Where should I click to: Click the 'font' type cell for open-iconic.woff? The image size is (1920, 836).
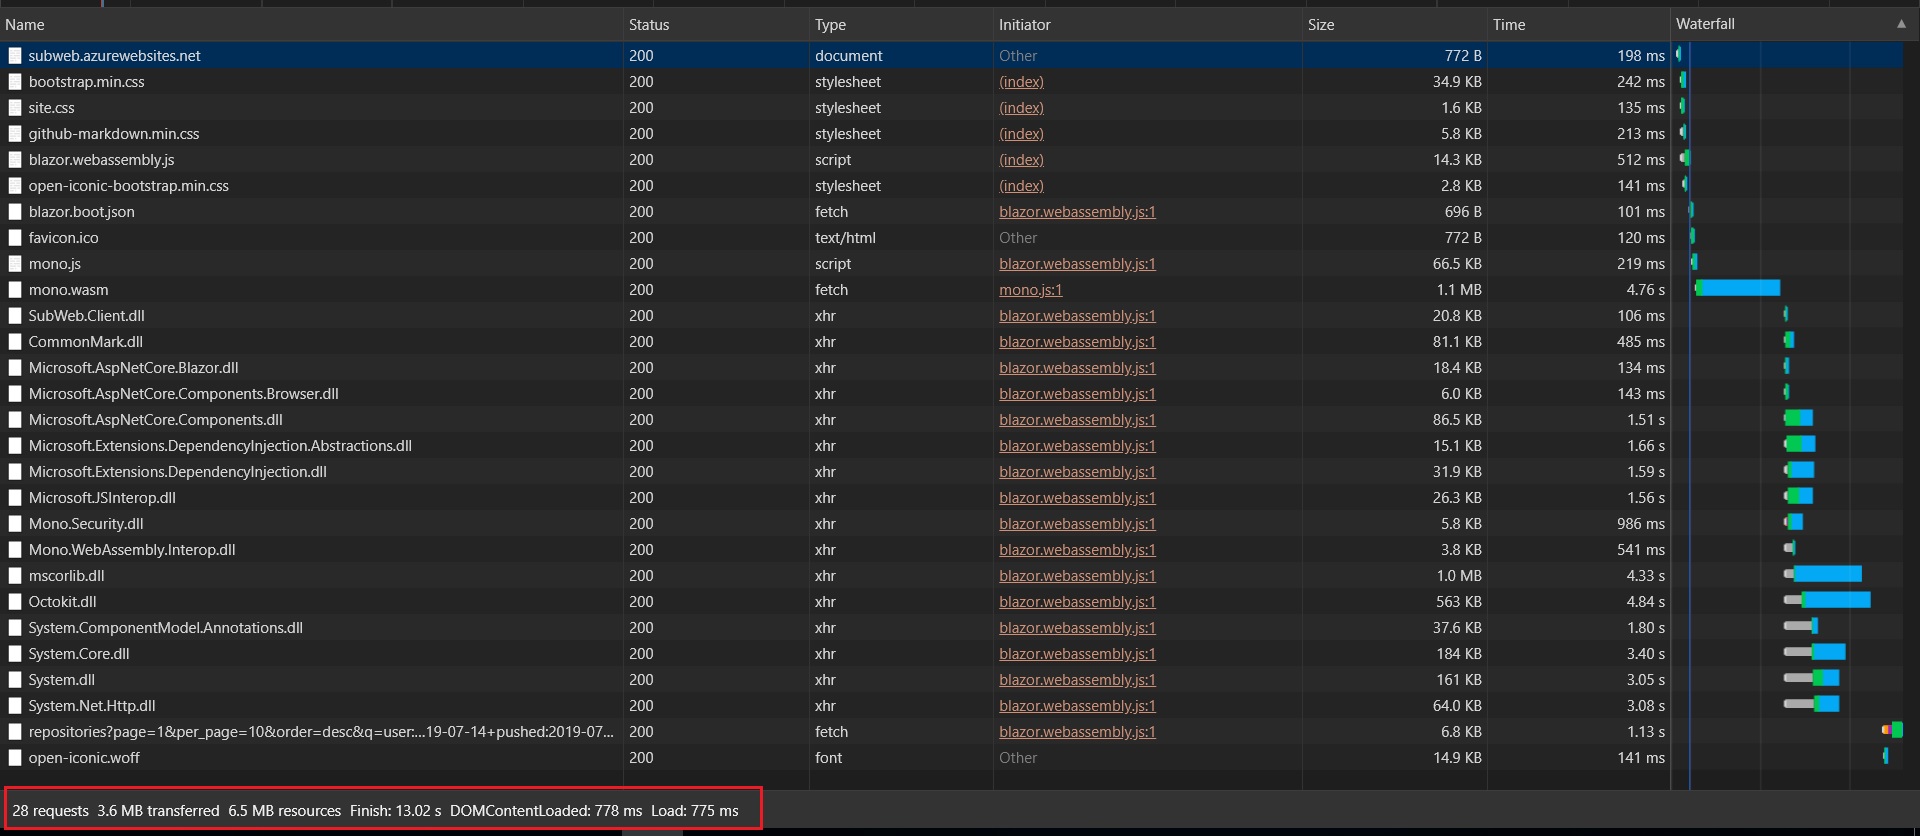click(828, 758)
